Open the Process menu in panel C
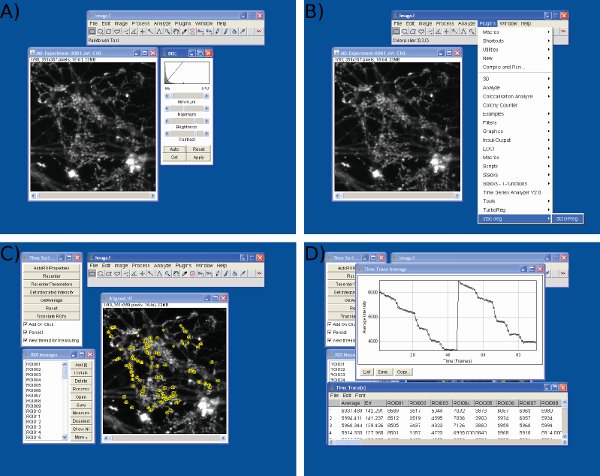This screenshot has height=476, width=600. coord(140,266)
